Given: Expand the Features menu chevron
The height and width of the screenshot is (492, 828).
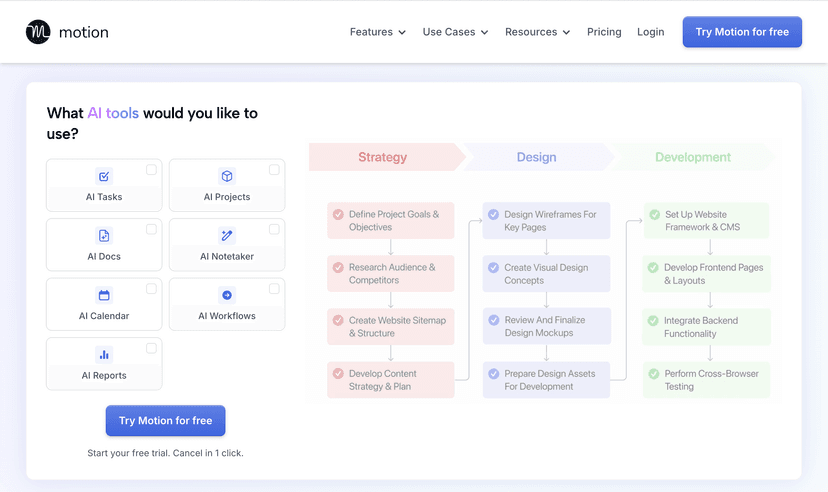Looking at the screenshot, I should point(402,33).
